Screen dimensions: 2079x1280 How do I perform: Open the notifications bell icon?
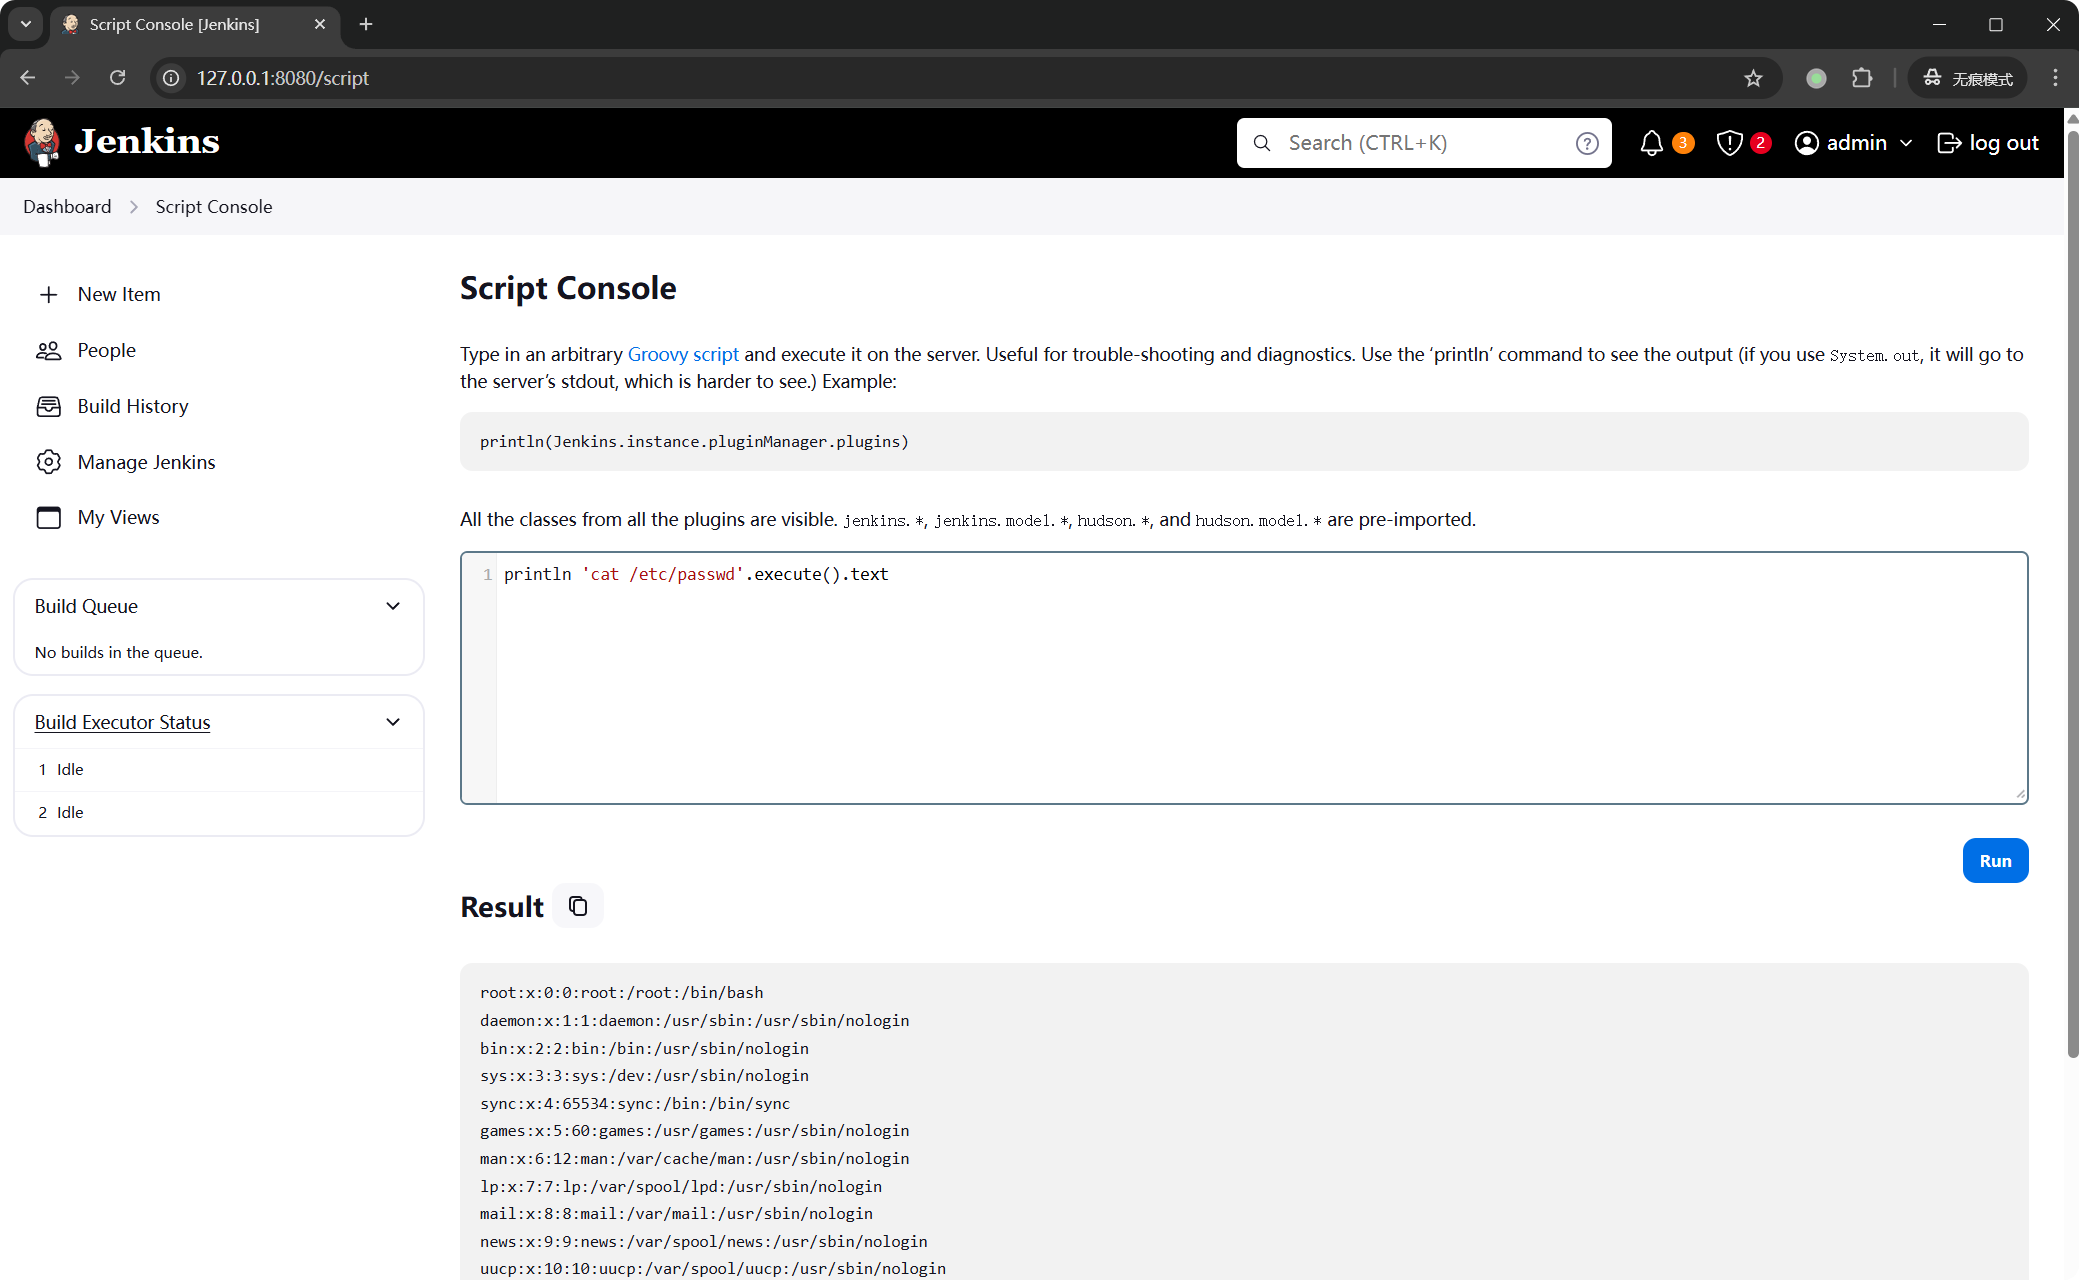pos(1651,143)
